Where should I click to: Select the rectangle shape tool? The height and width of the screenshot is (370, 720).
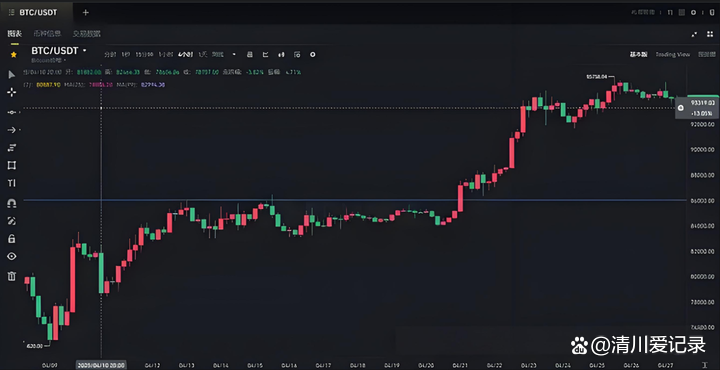tap(12, 165)
